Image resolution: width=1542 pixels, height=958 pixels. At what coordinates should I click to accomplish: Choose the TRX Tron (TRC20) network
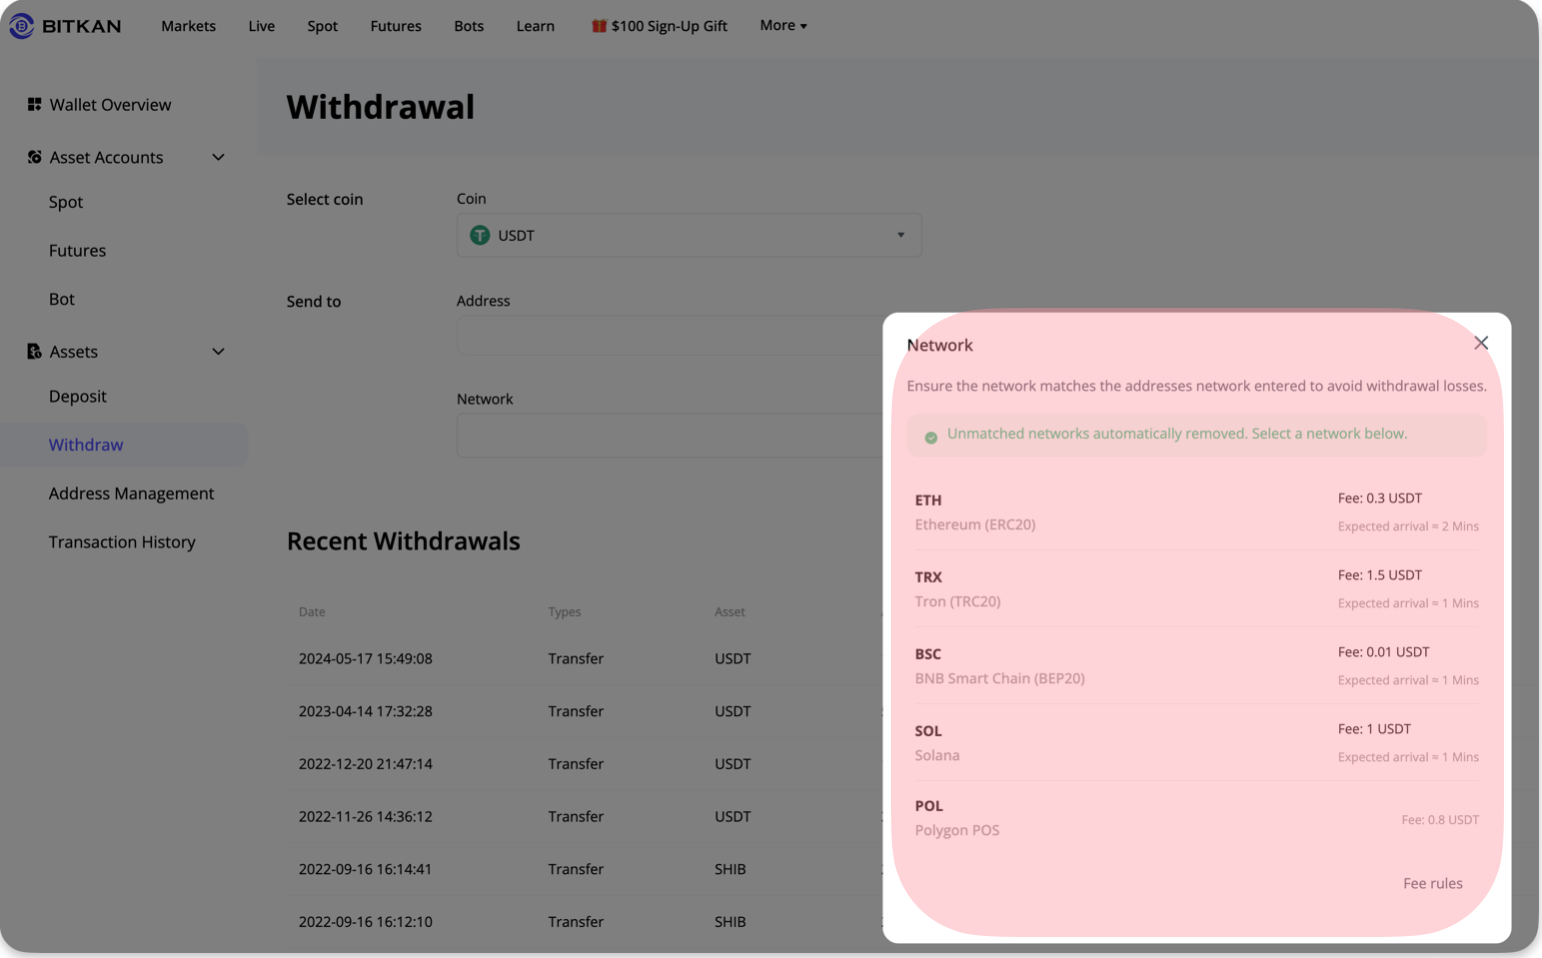[1196, 588]
